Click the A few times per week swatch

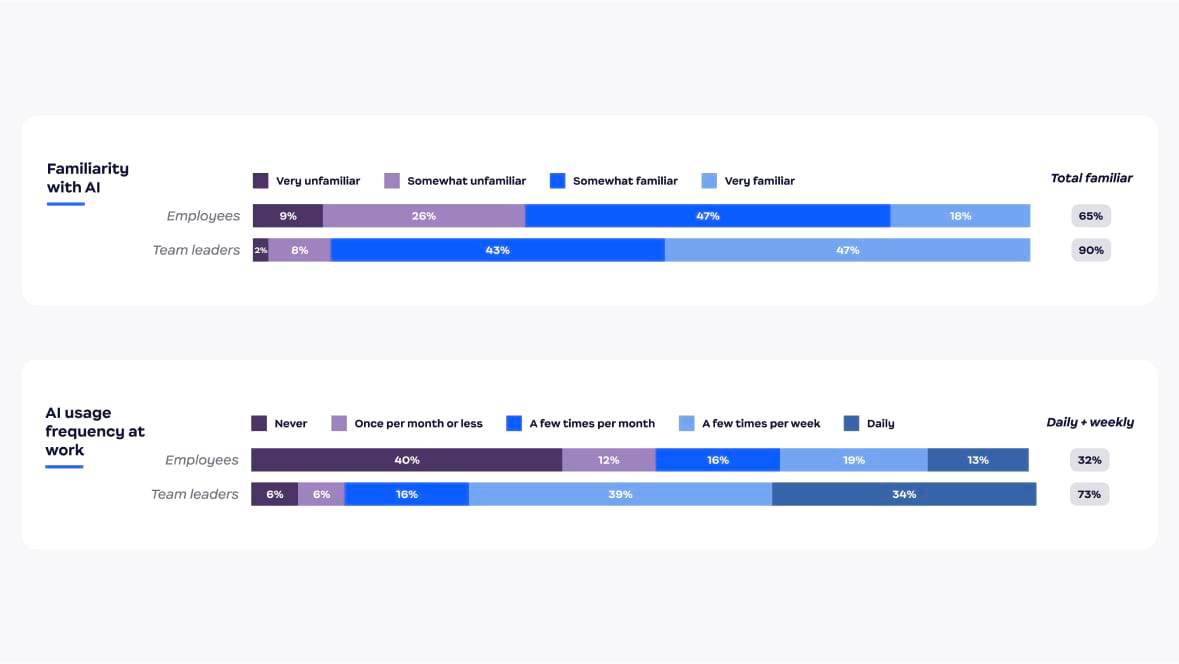[687, 423]
